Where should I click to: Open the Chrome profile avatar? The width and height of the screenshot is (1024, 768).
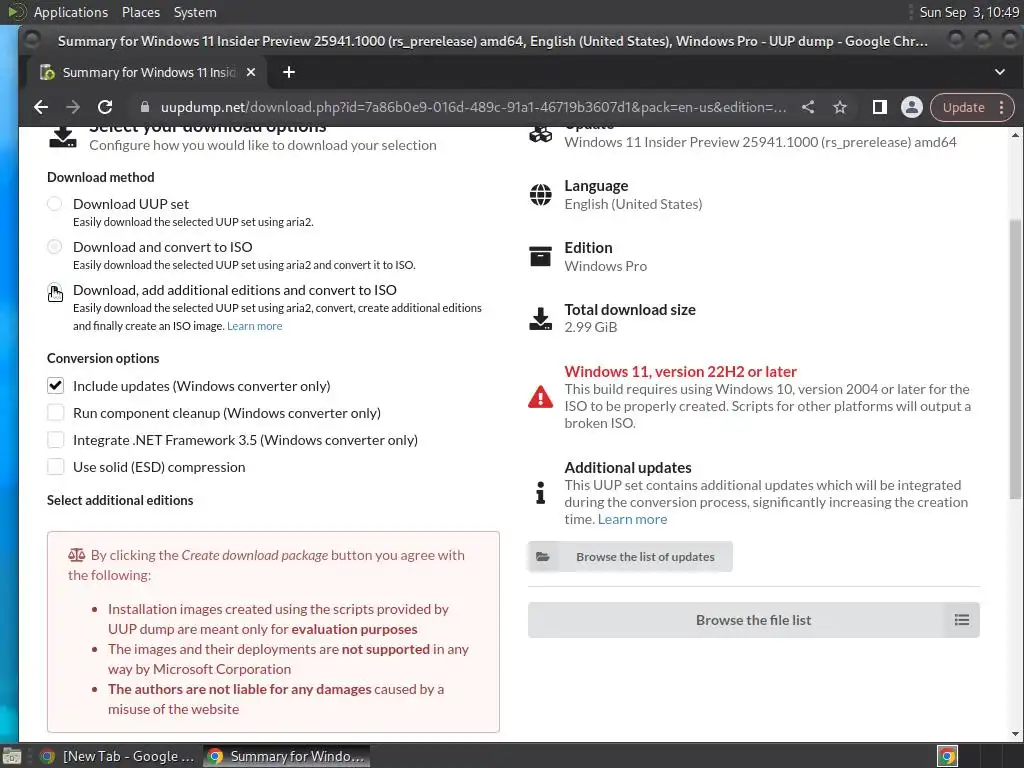pos(912,107)
